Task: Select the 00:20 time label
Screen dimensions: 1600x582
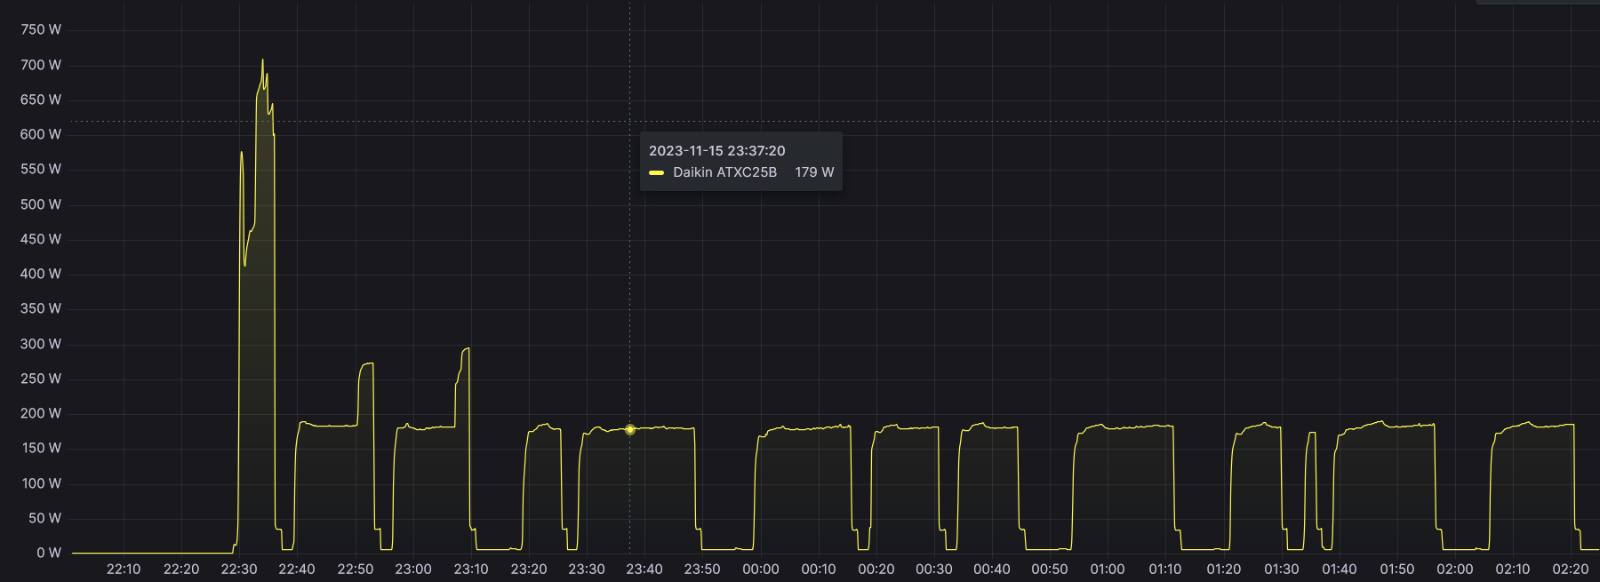Action: click(876, 569)
